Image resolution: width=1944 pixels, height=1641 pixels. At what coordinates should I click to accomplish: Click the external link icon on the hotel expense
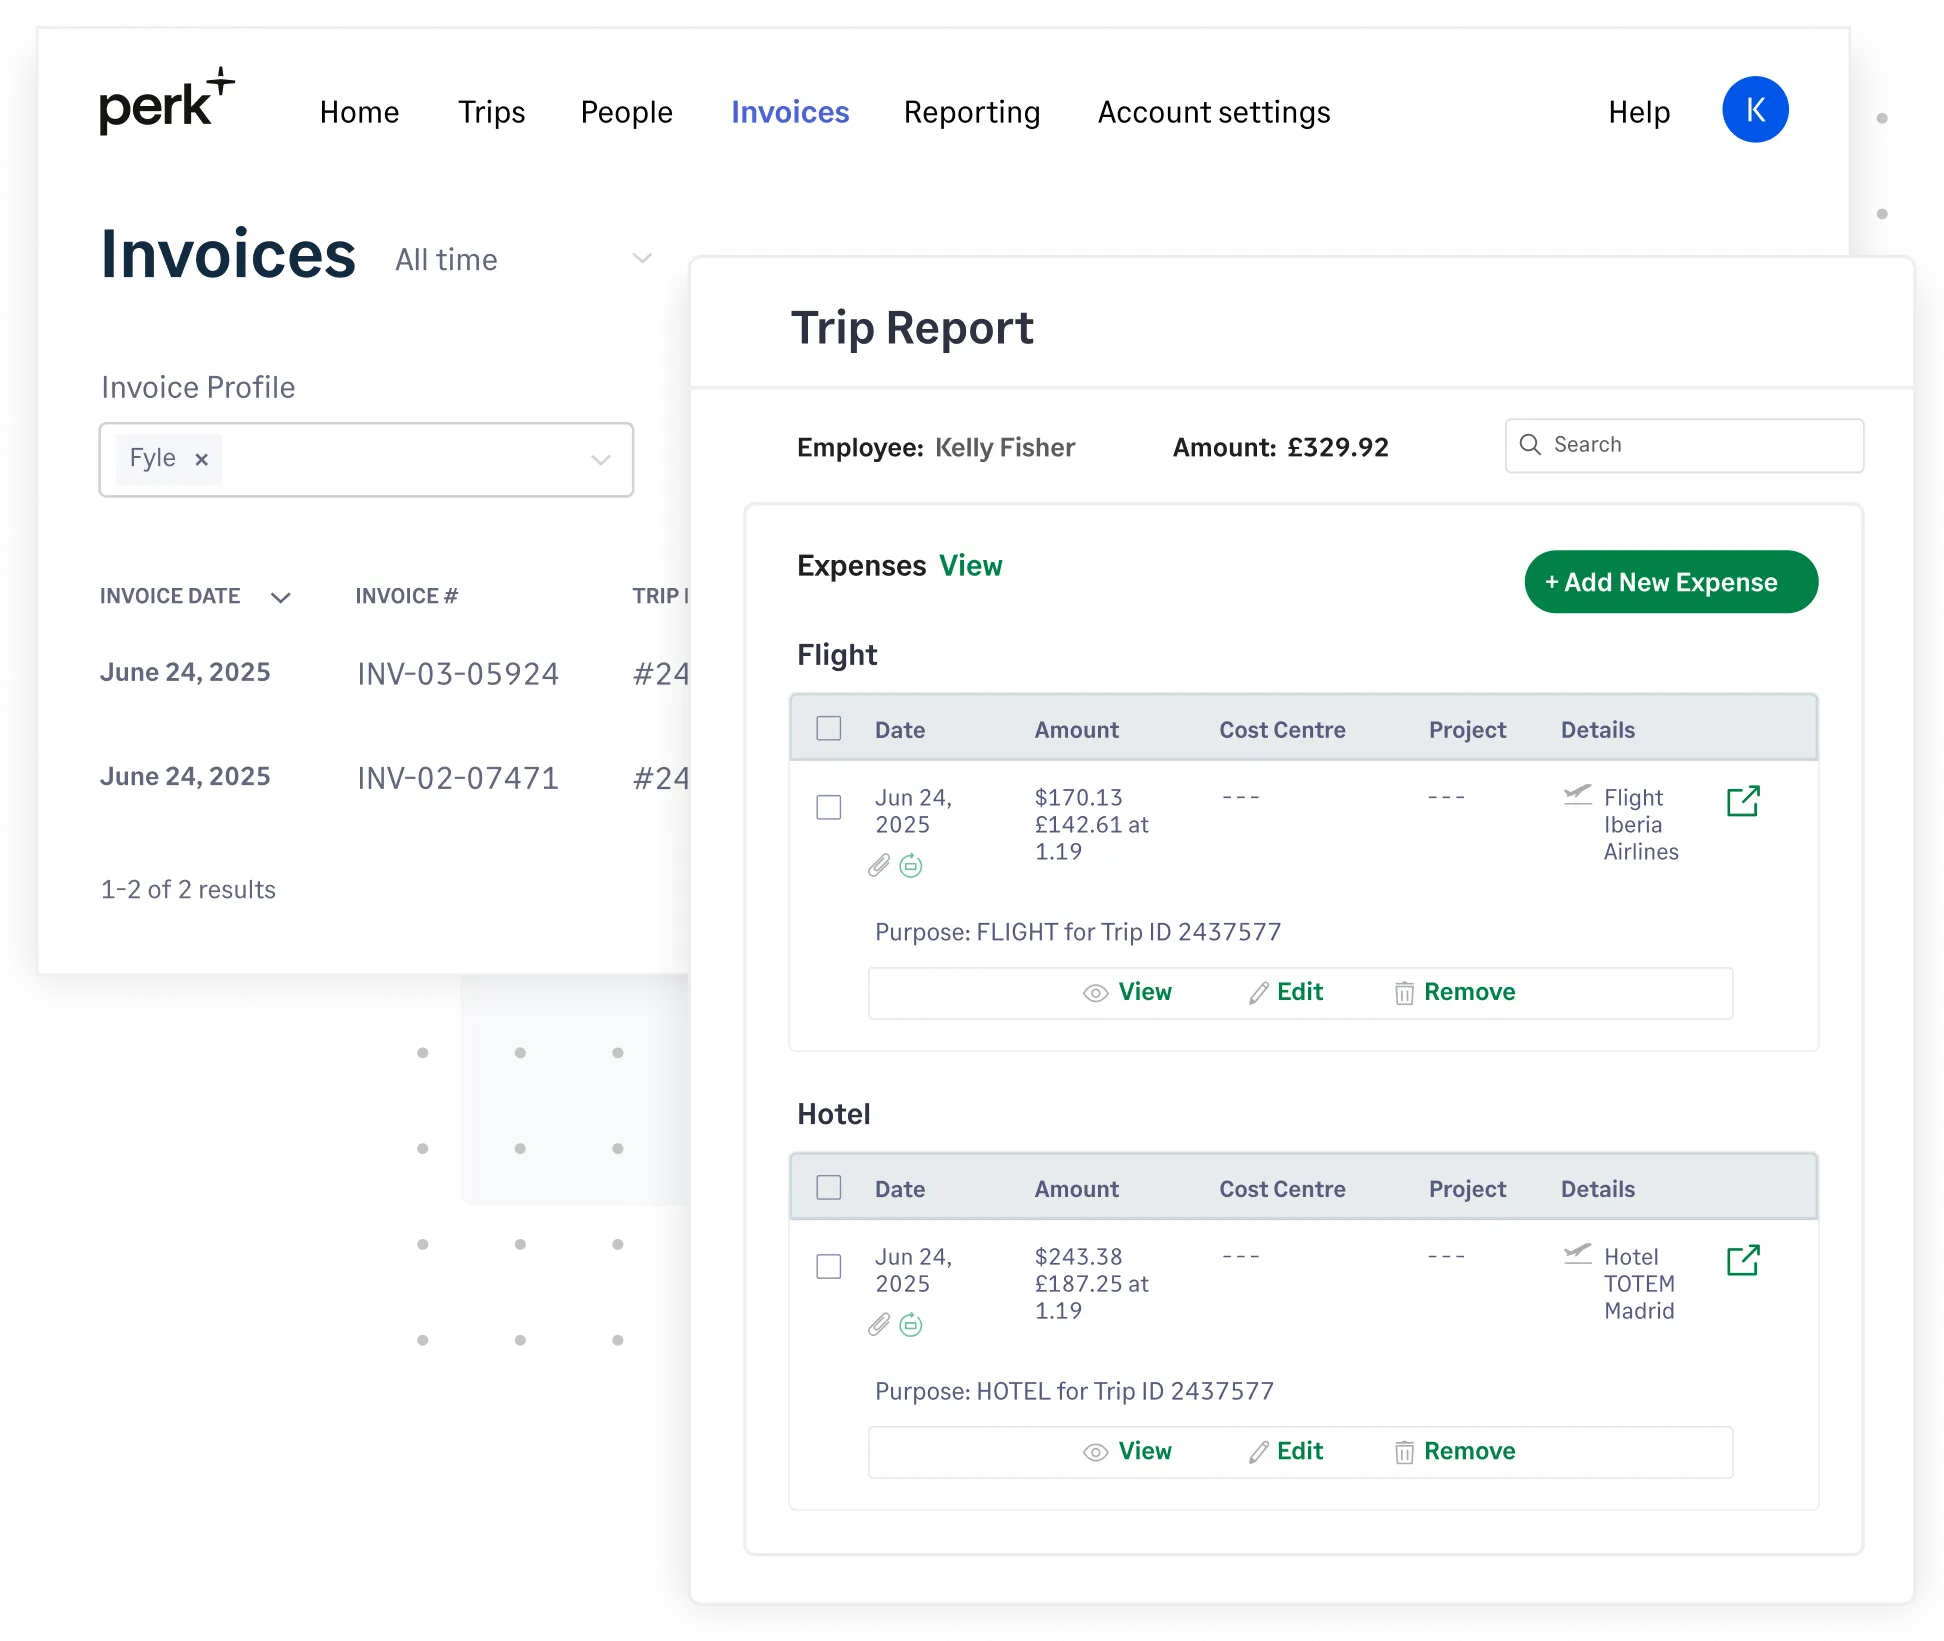[1742, 1261]
